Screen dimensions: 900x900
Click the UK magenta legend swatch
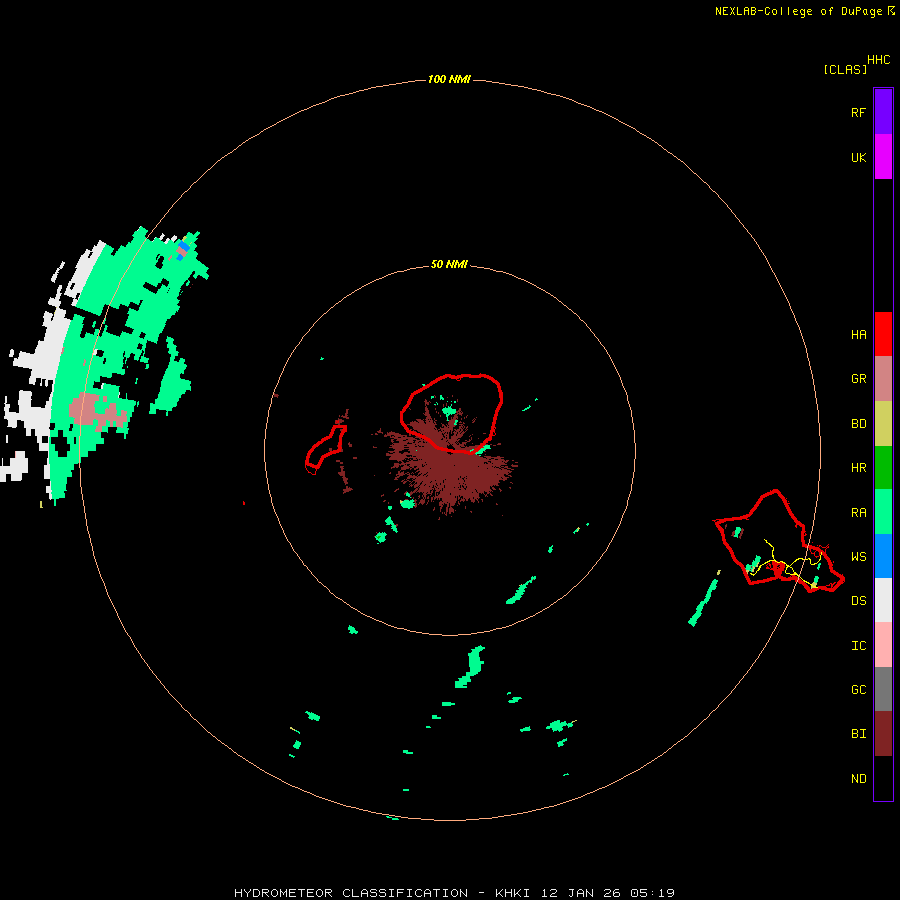[883, 157]
